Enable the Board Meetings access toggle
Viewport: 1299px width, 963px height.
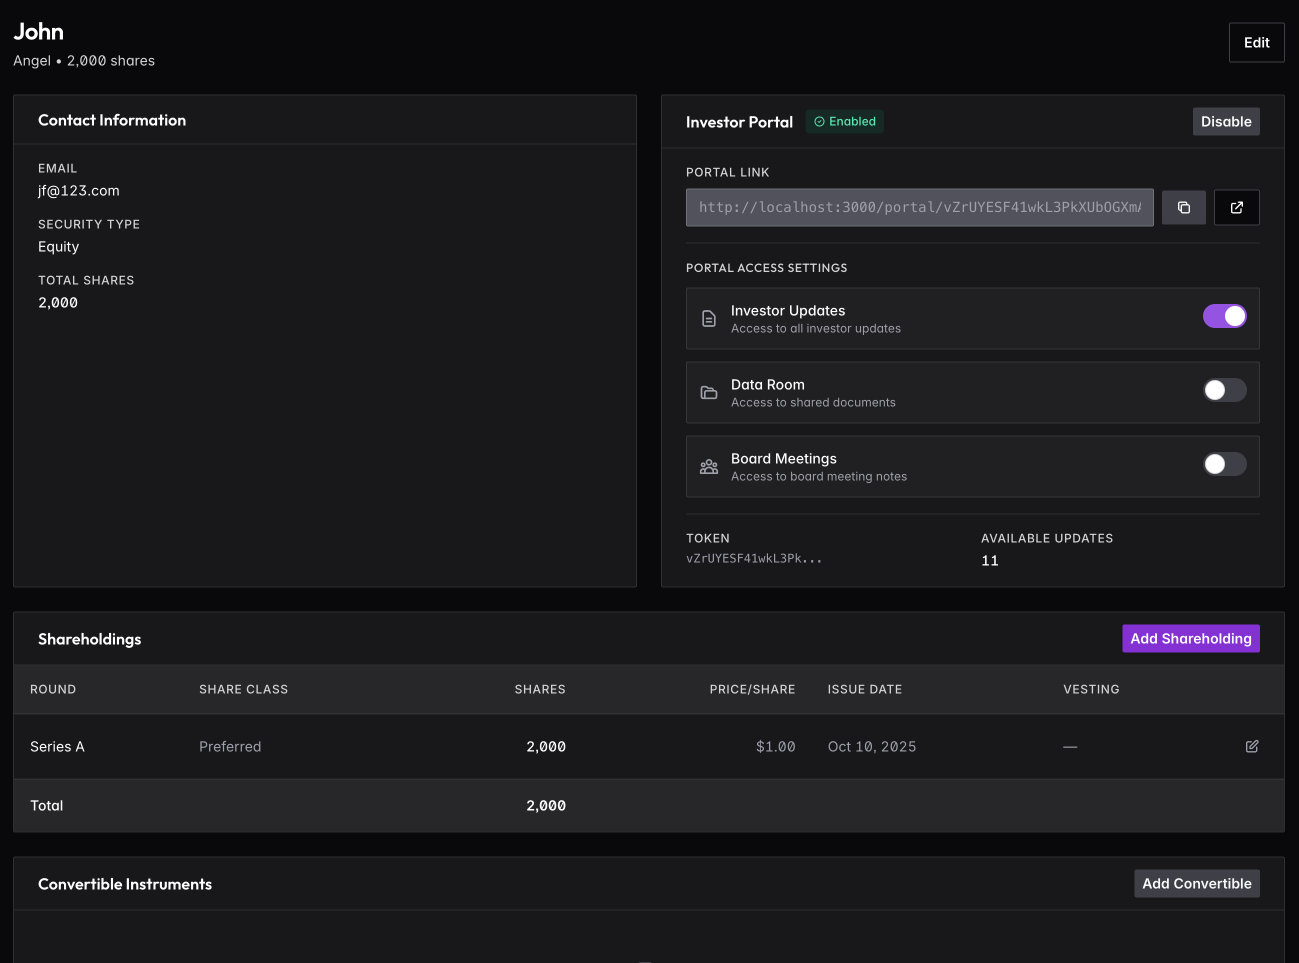(x=1224, y=465)
